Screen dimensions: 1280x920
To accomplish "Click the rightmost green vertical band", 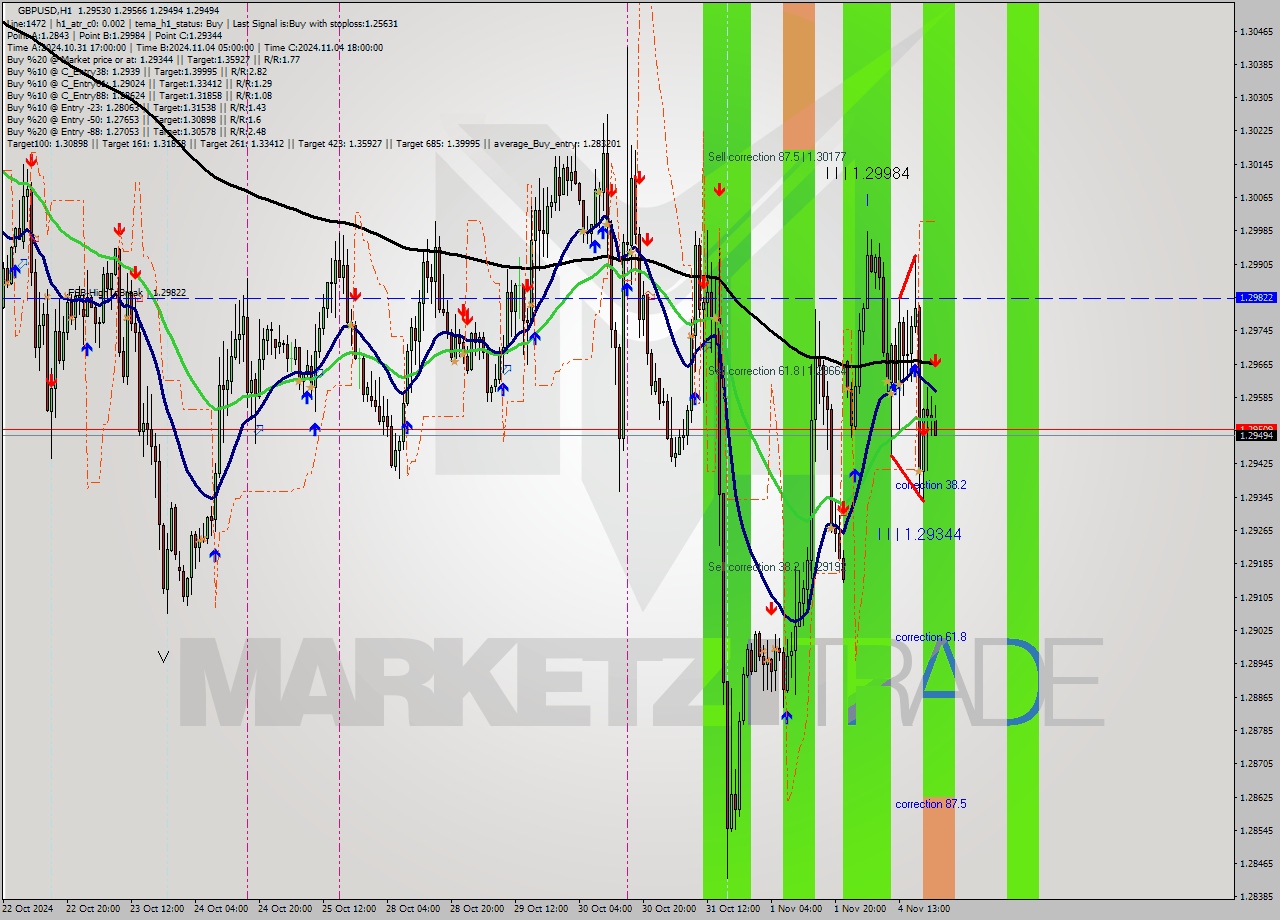I will [1022, 450].
